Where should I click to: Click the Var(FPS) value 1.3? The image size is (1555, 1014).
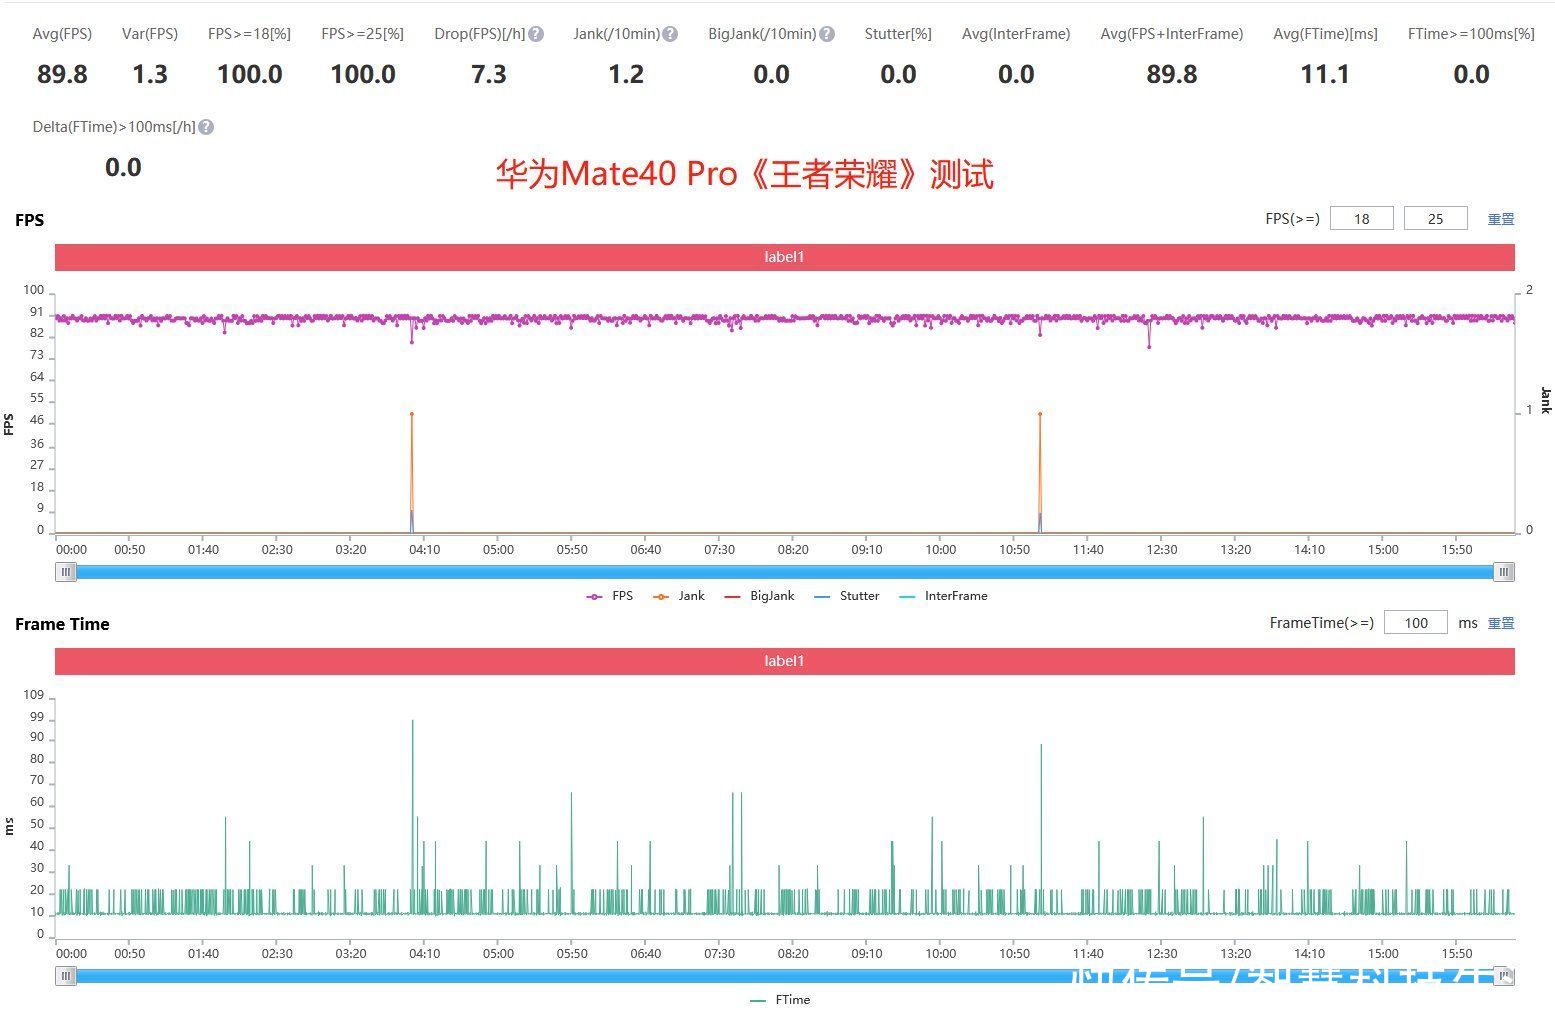[x=150, y=75]
